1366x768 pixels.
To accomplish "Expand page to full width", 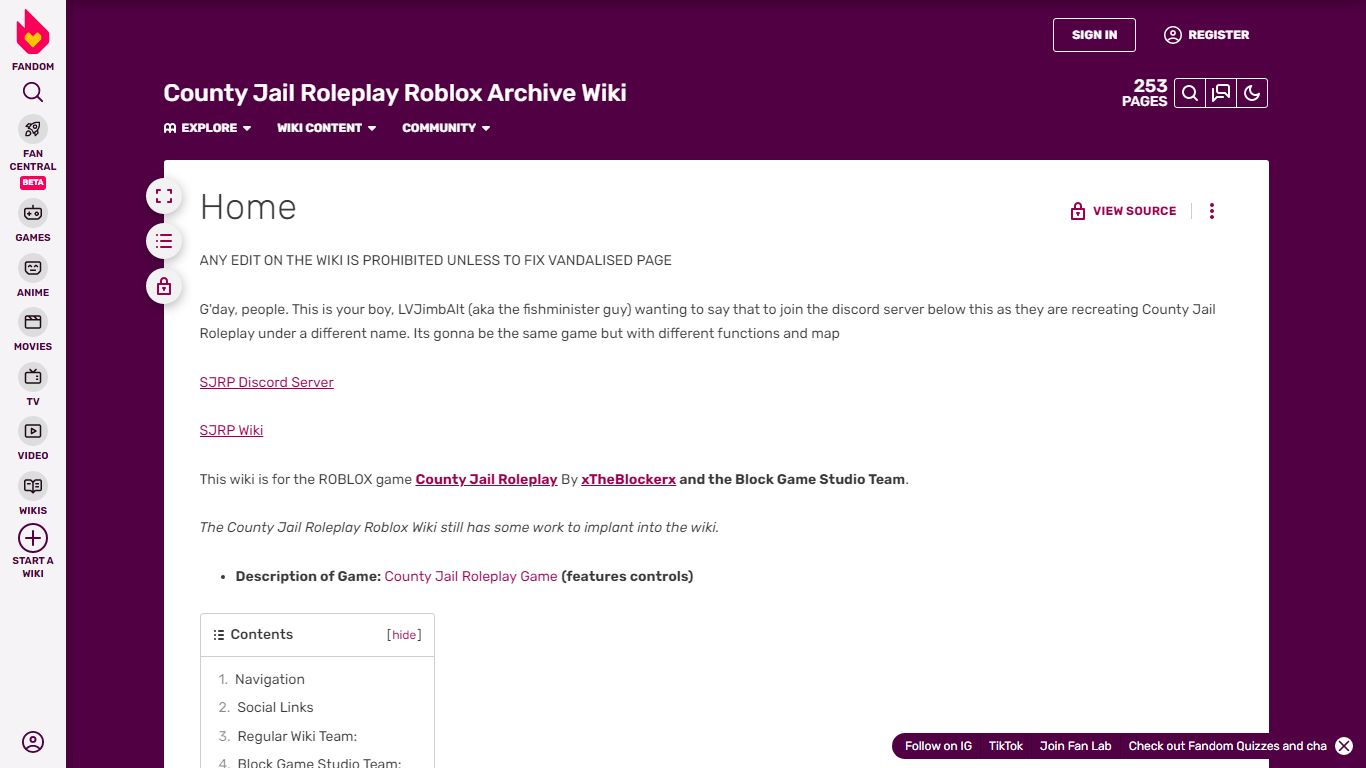I will pyautogui.click(x=164, y=196).
